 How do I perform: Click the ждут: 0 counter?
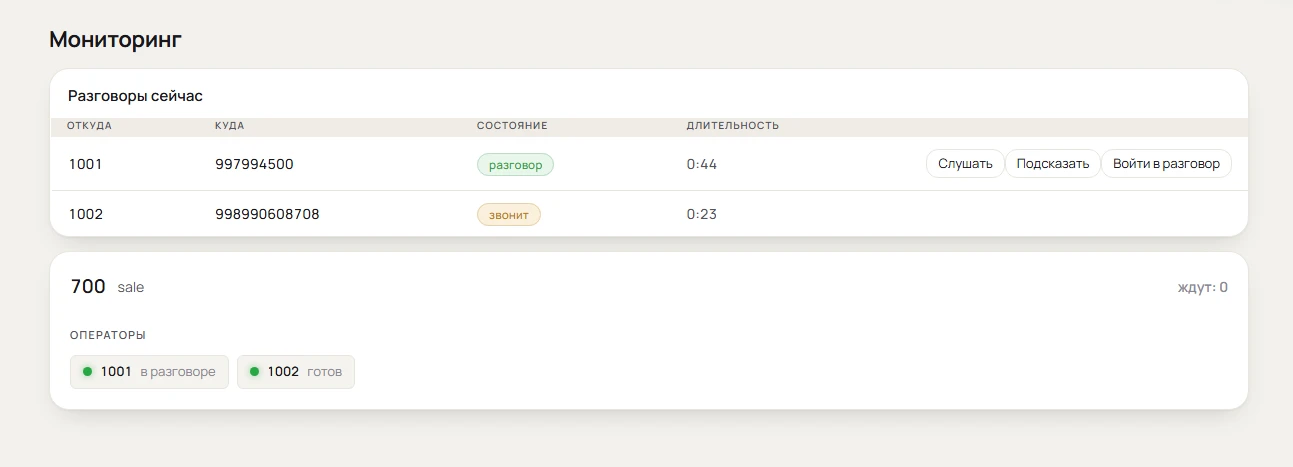pyautogui.click(x=1203, y=288)
